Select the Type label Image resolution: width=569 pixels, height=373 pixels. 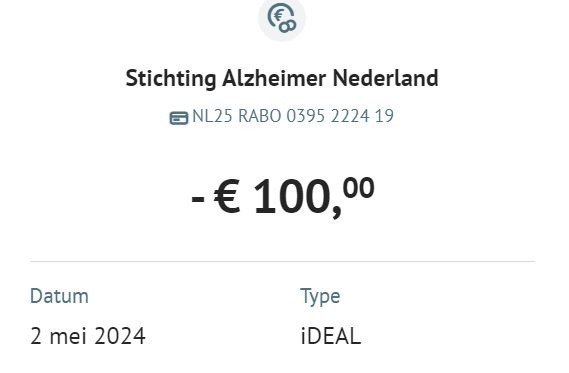coord(320,297)
